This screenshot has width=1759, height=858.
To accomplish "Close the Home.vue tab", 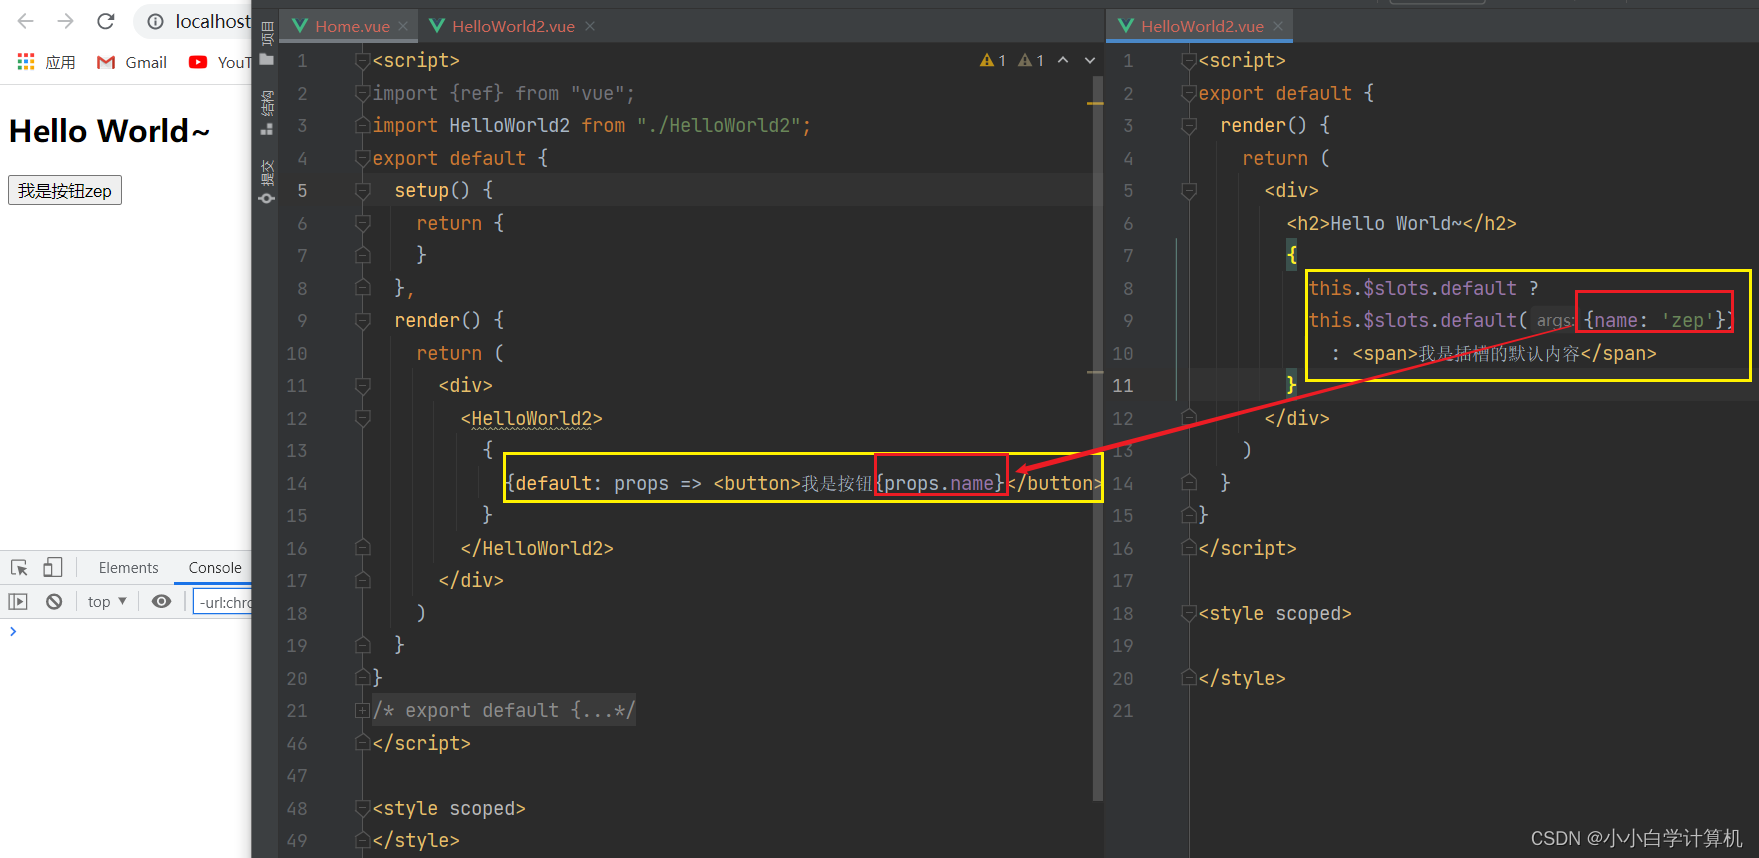I will 403,26.
